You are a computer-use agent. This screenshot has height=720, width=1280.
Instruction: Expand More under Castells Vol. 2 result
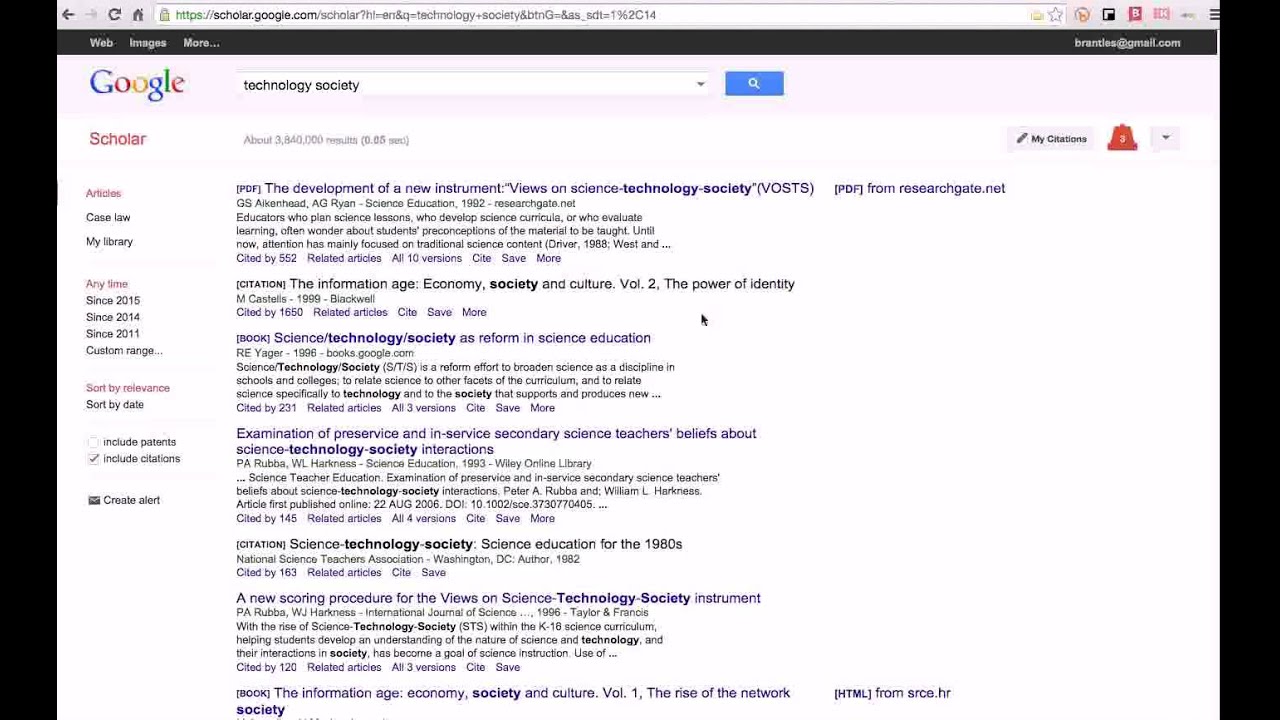pos(474,312)
